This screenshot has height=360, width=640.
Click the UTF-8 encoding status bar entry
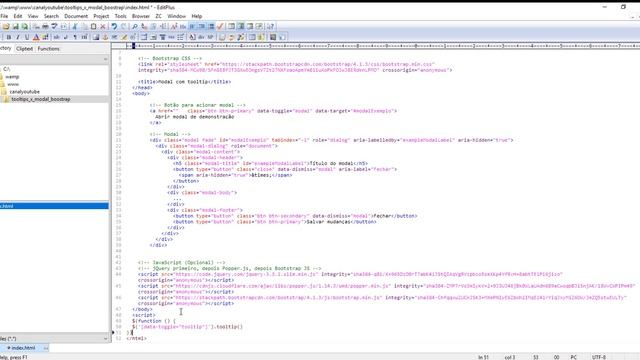click(599, 357)
